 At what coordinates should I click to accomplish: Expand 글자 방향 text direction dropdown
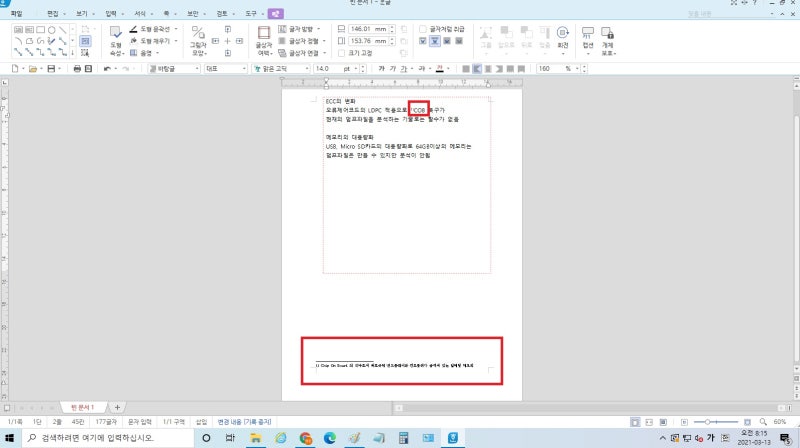tap(319, 29)
